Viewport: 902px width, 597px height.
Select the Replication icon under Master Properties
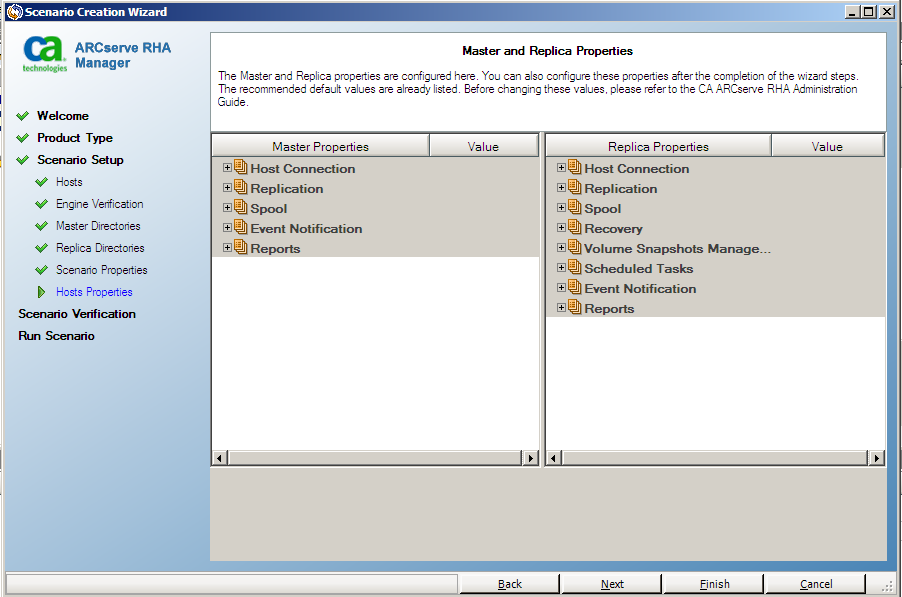click(240, 188)
